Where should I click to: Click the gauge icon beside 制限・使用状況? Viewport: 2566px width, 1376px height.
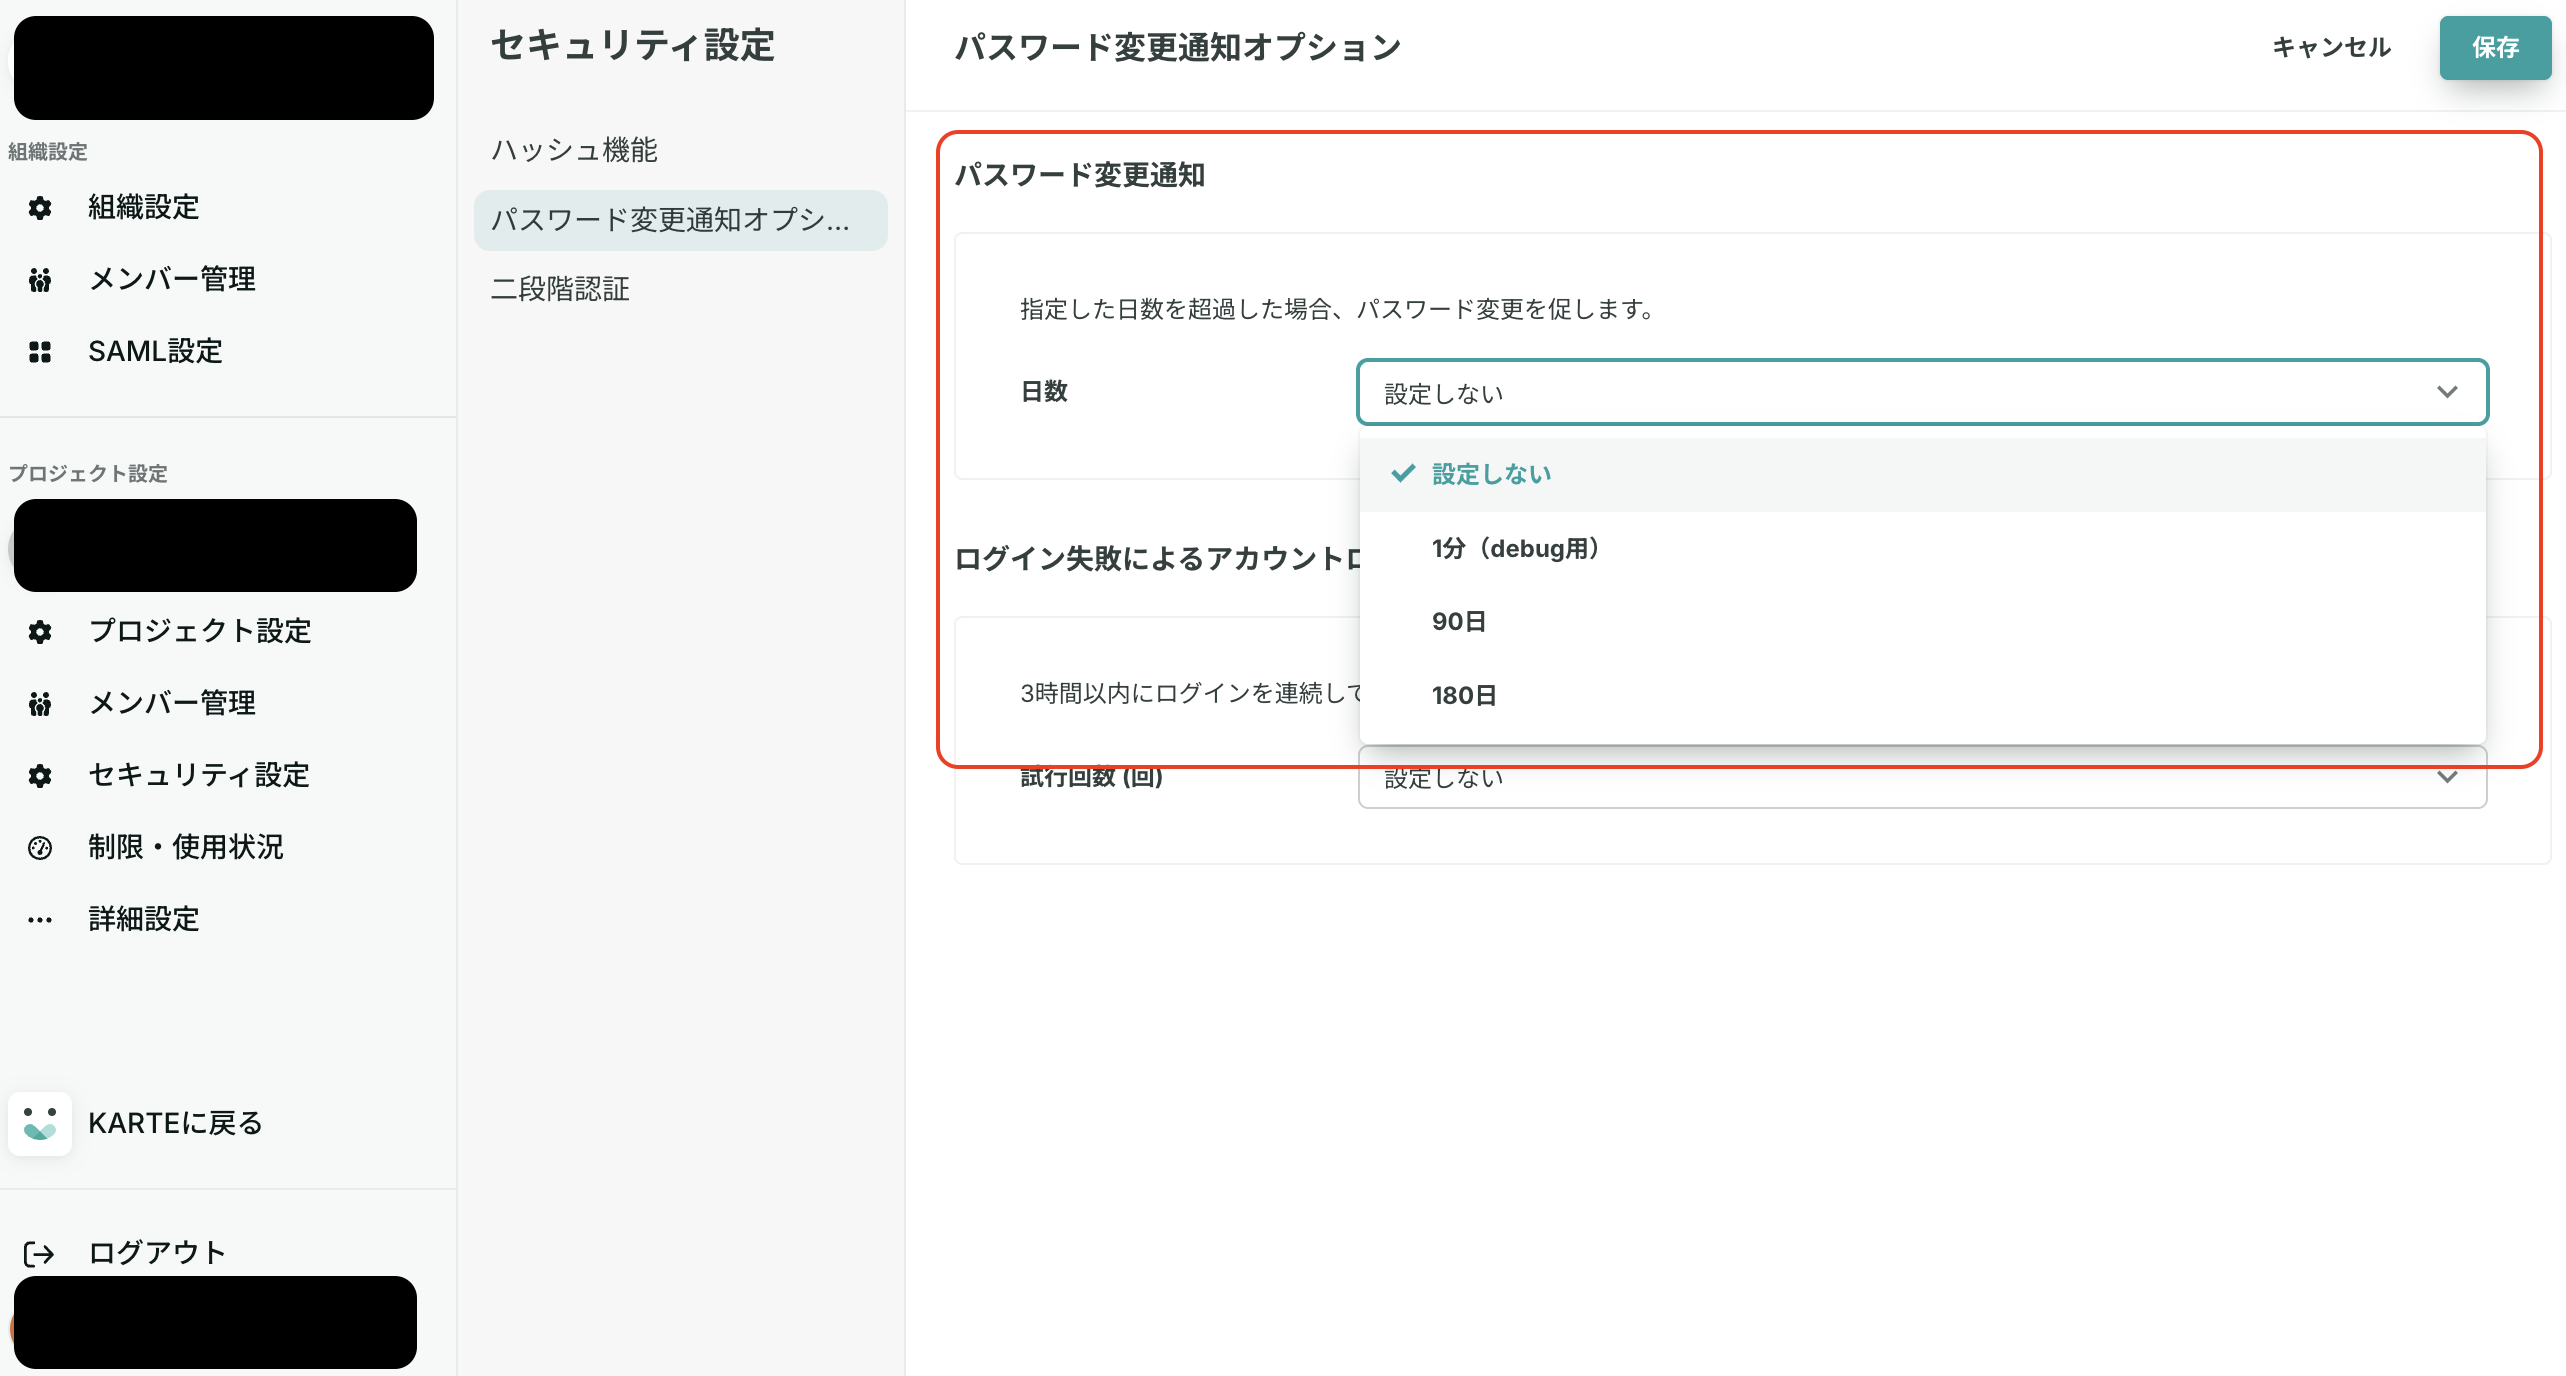pos(40,848)
